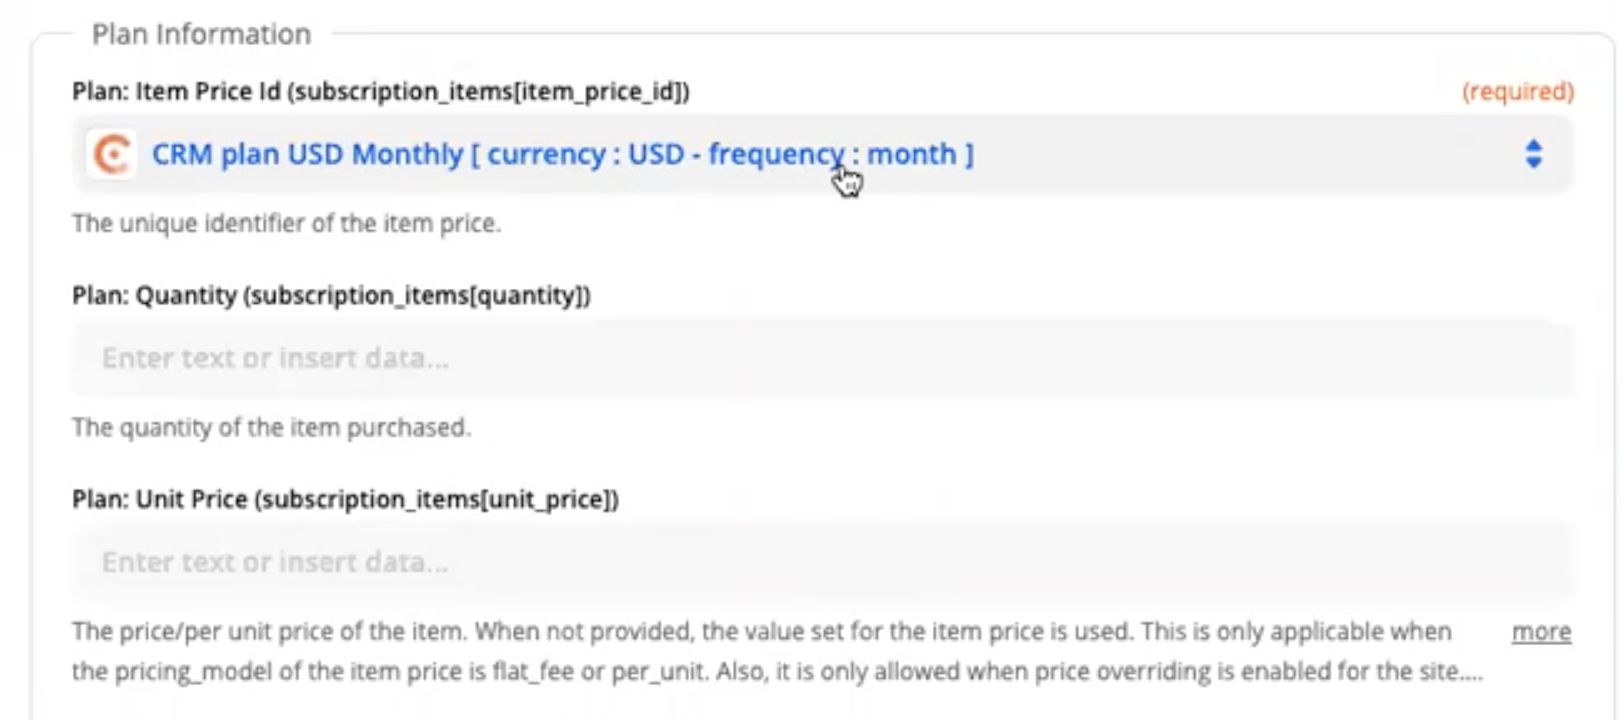Click the Plan: Item Price Id label
The image size is (1624, 720).
tap(176, 92)
